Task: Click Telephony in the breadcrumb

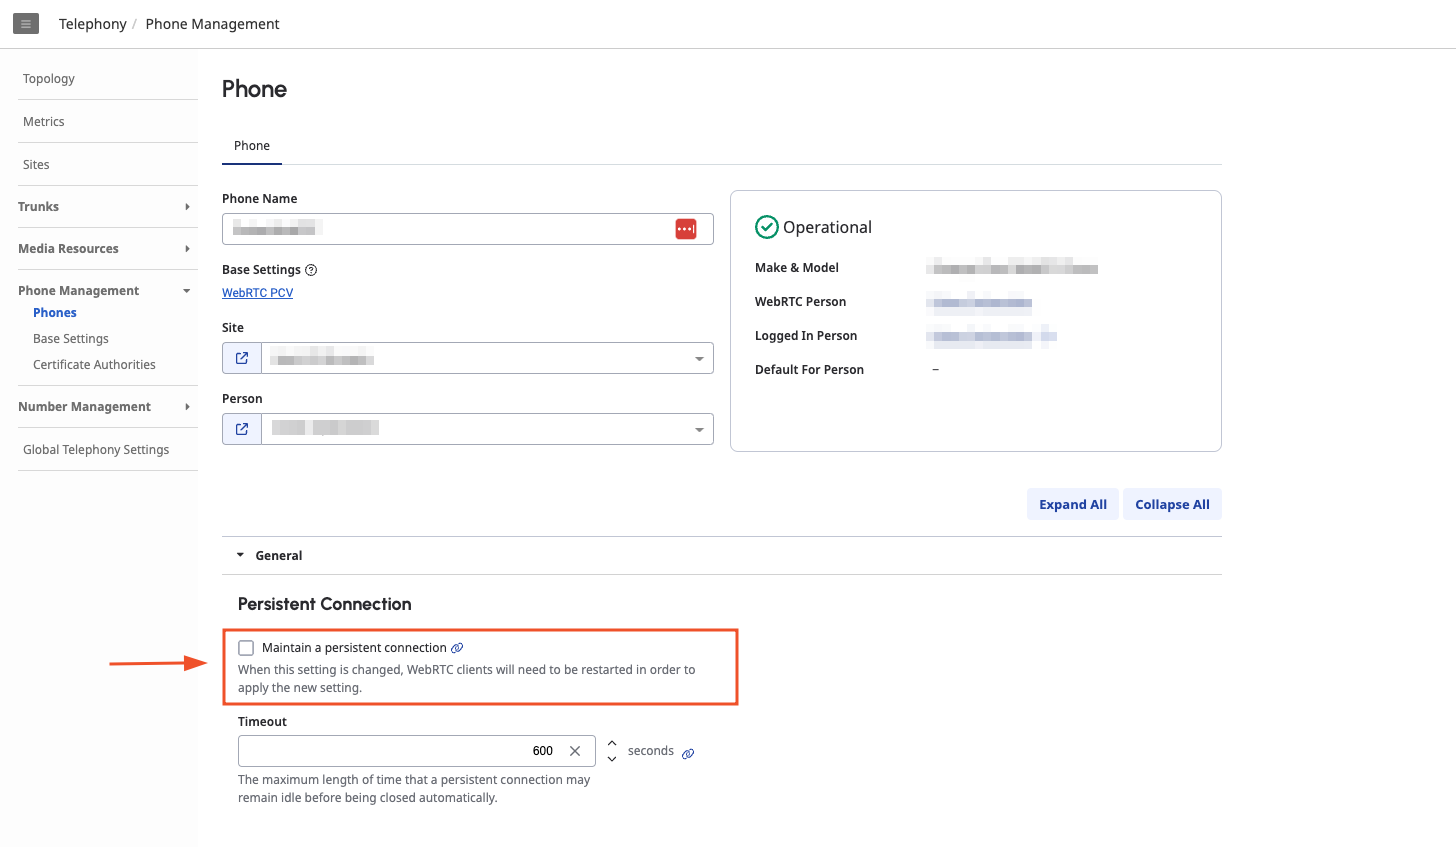Action: (x=93, y=24)
